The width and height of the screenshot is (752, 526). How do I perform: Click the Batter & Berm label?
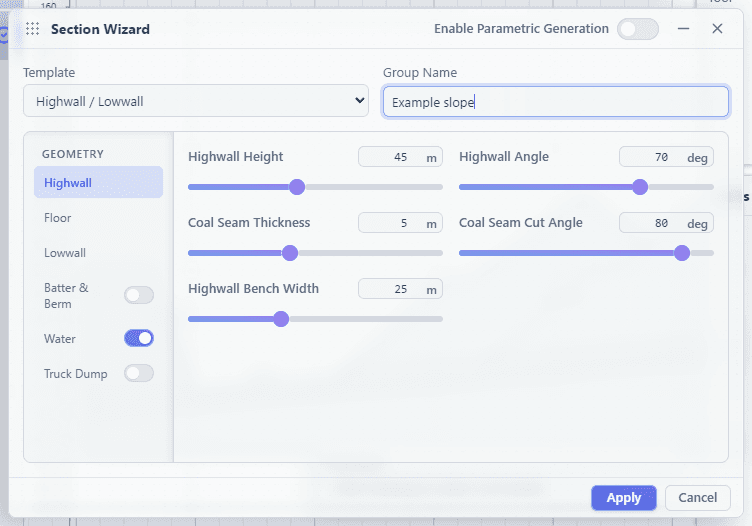click(x=66, y=295)
